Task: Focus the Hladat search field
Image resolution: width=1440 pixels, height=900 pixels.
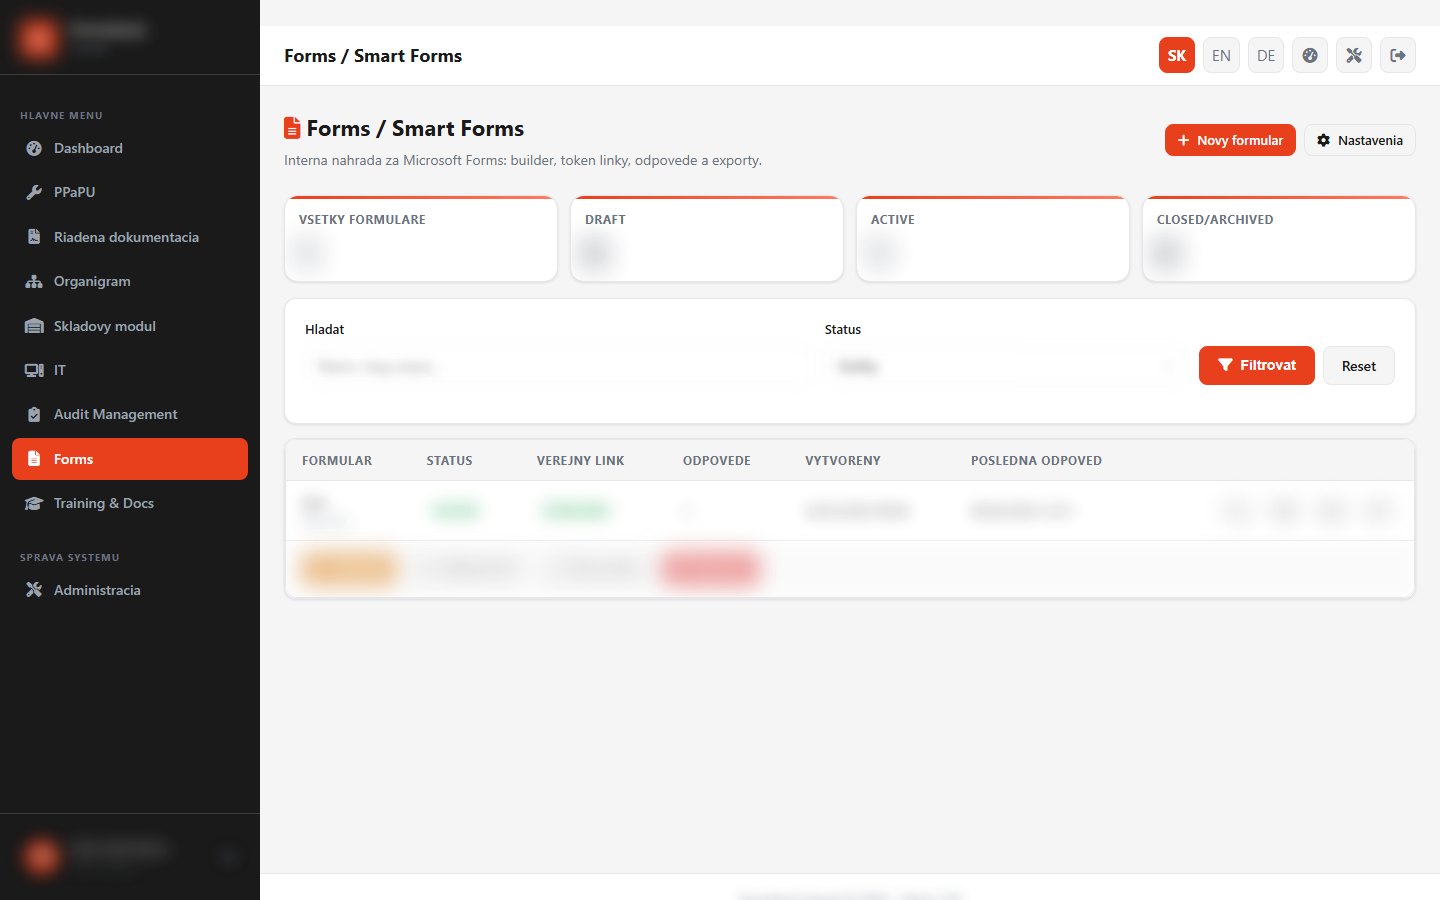Action: (555, 367)
